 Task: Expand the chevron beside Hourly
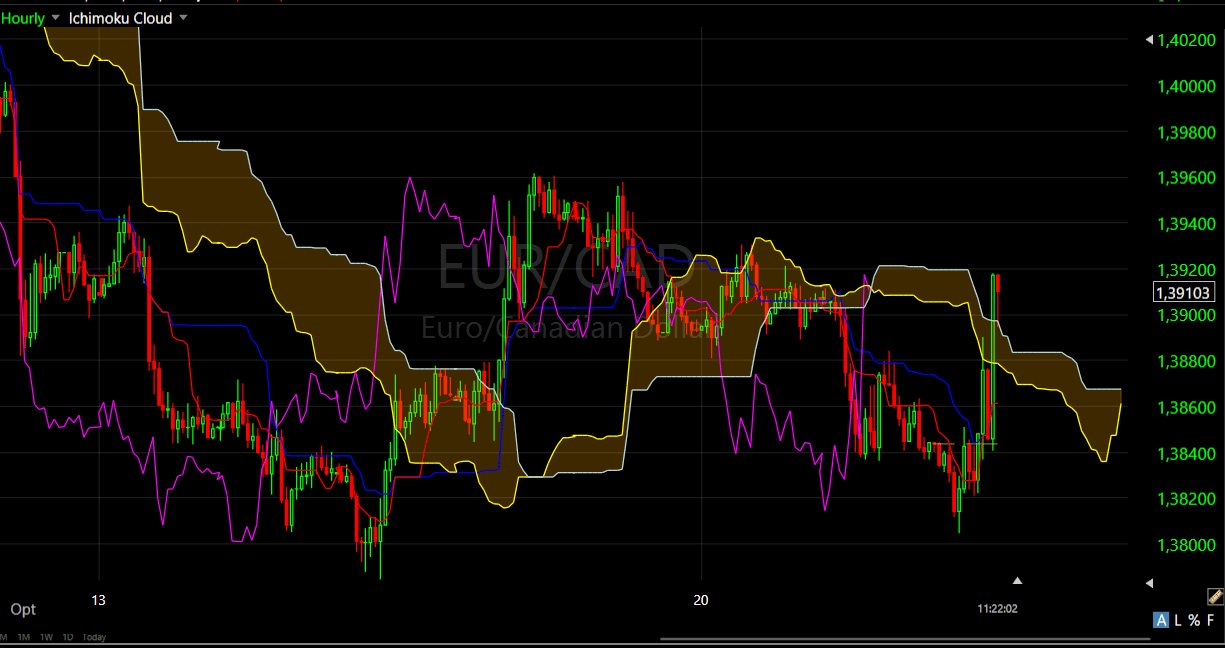[x=55, y=17]
